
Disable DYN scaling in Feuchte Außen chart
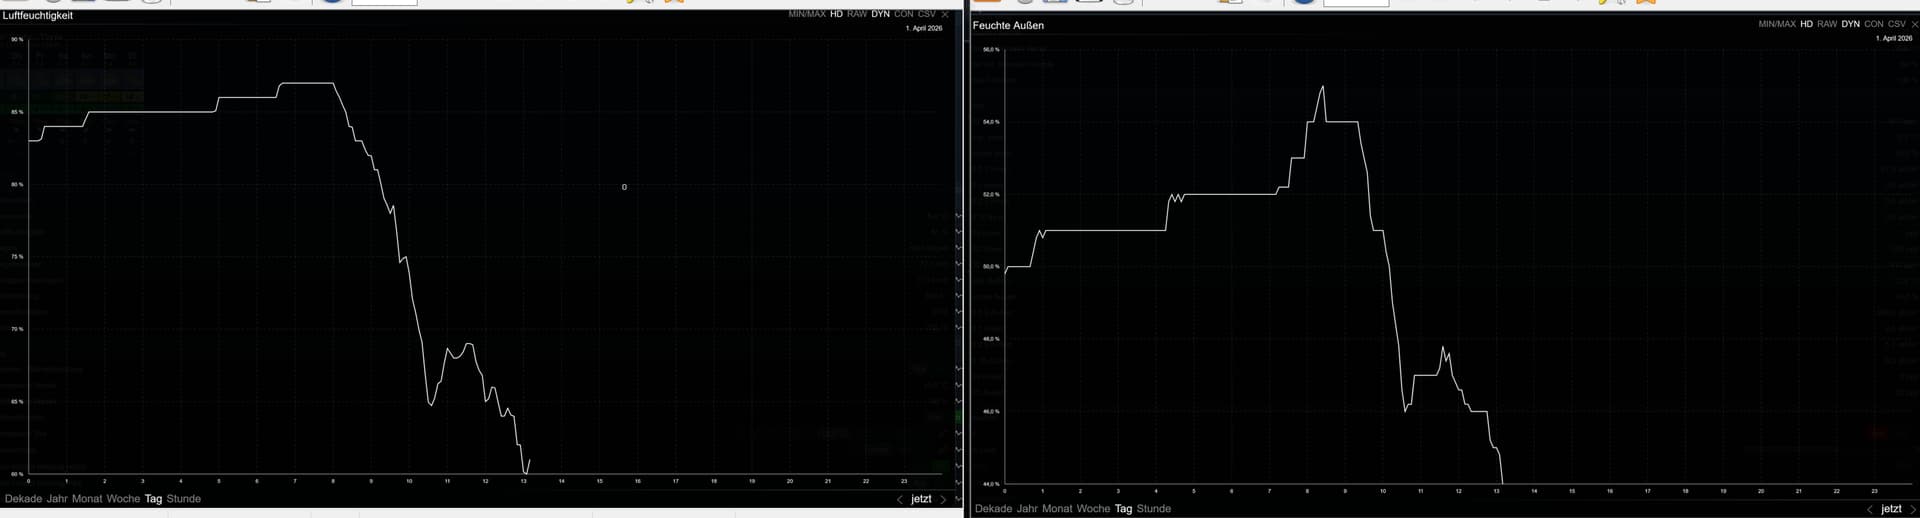pos(1851,24)
